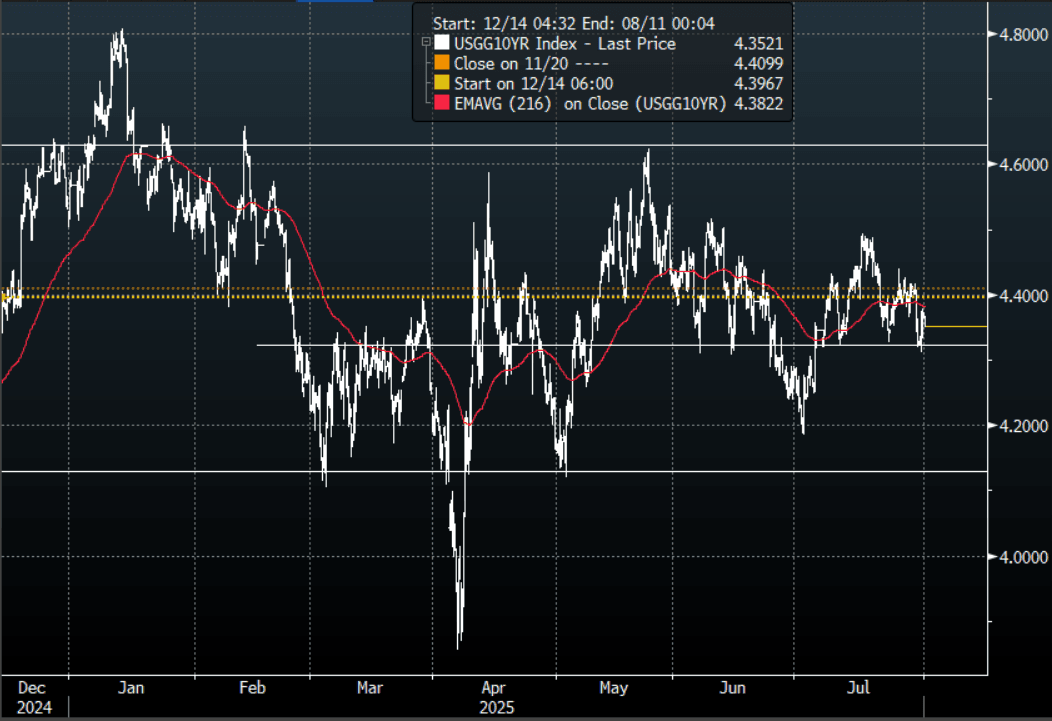1052x721 pixels.
Task: Click the Jan label on the time axis
Action: [131, 688]
